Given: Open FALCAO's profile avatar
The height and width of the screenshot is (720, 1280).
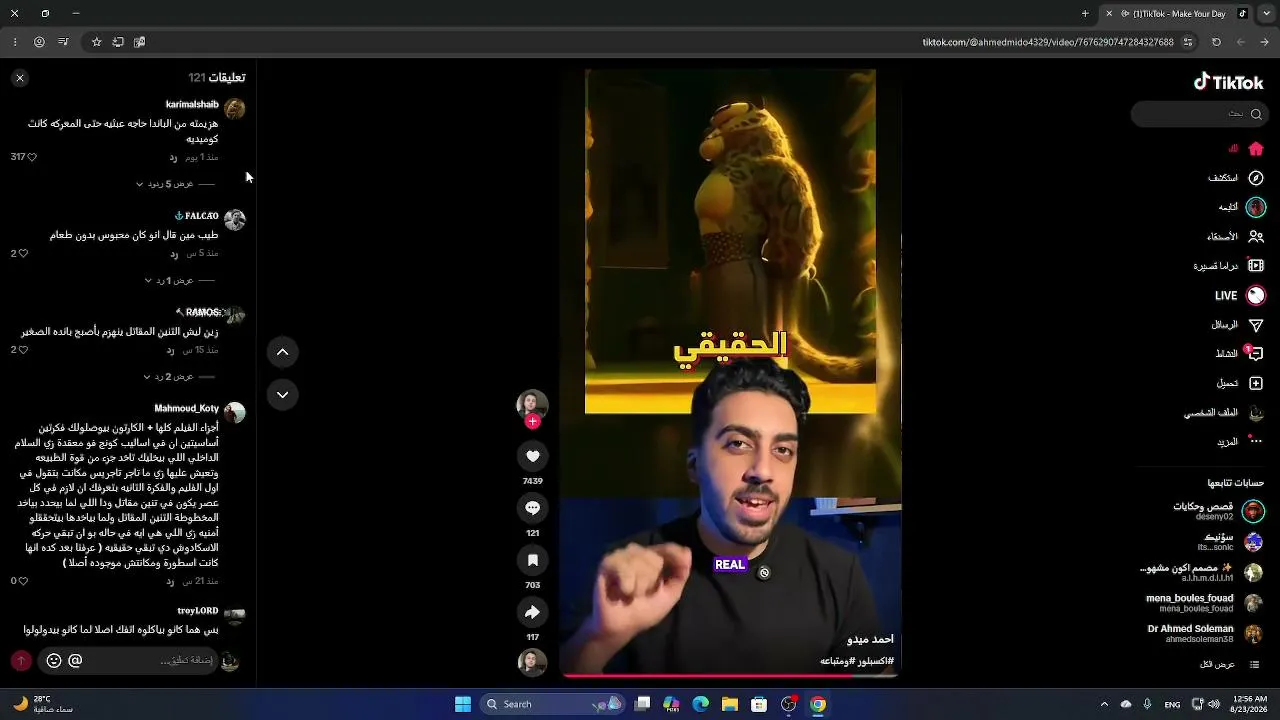Looking at the screenshot, I should (x=235, y=220).
